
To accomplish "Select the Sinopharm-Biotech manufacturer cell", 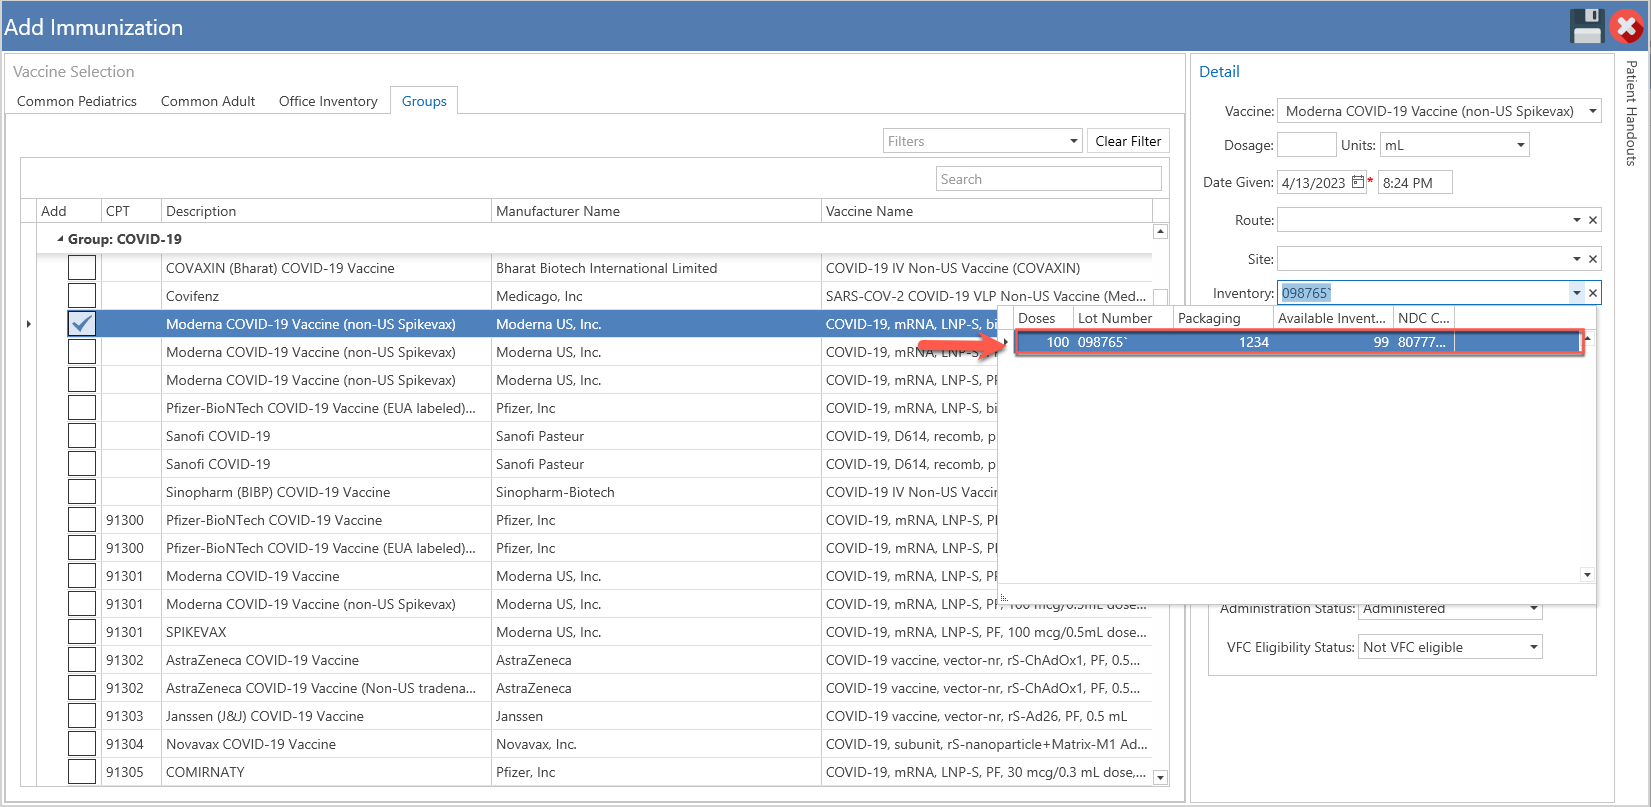I will (656, 492).
